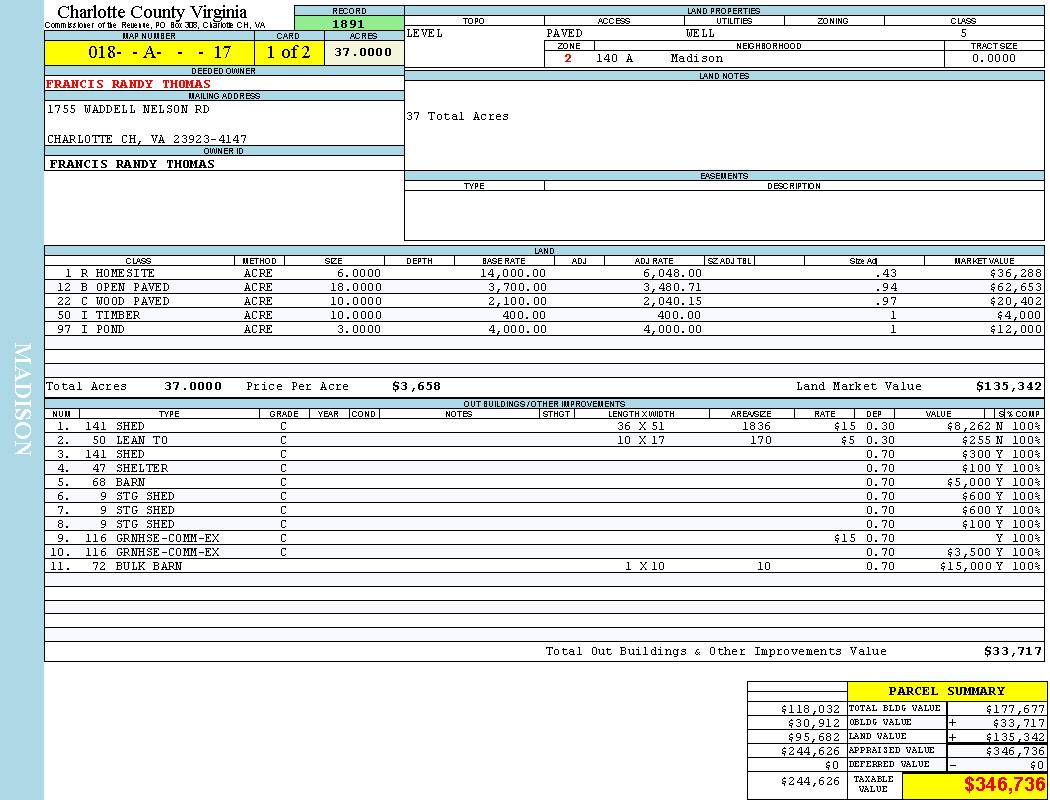1050x800 pixels.
Task: Select the Land Market Value amount $135,342
Action: click(1009, 386)
